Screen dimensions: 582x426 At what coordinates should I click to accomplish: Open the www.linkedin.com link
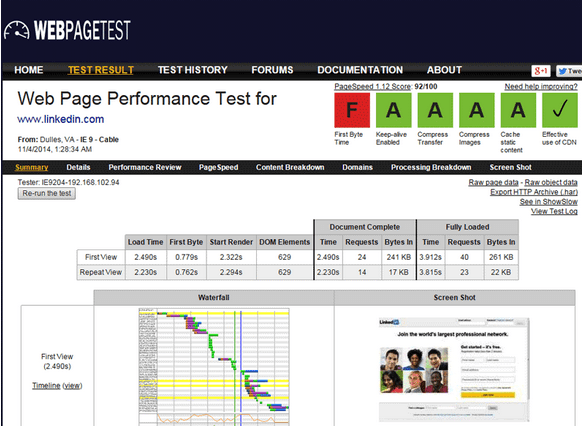click(x=61, y=119)
